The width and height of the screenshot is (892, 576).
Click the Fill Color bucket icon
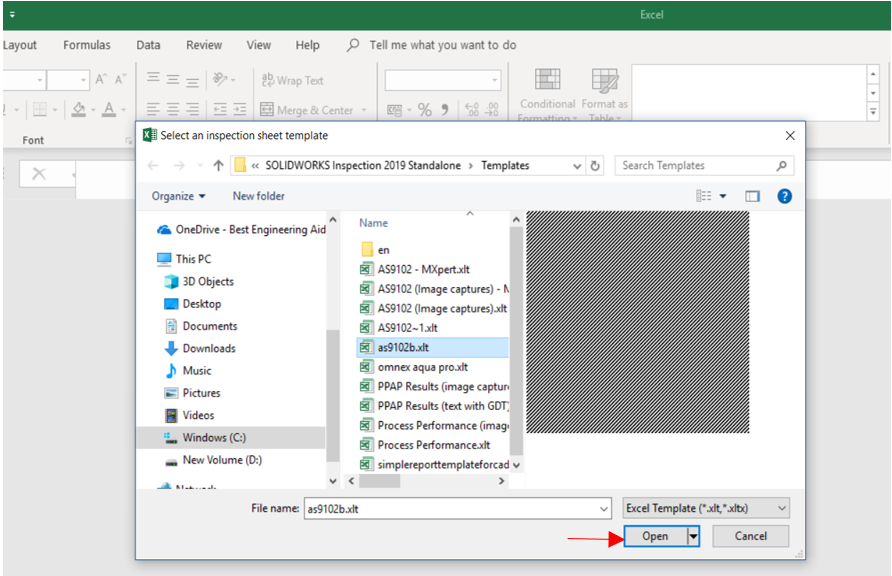point(79,109)
